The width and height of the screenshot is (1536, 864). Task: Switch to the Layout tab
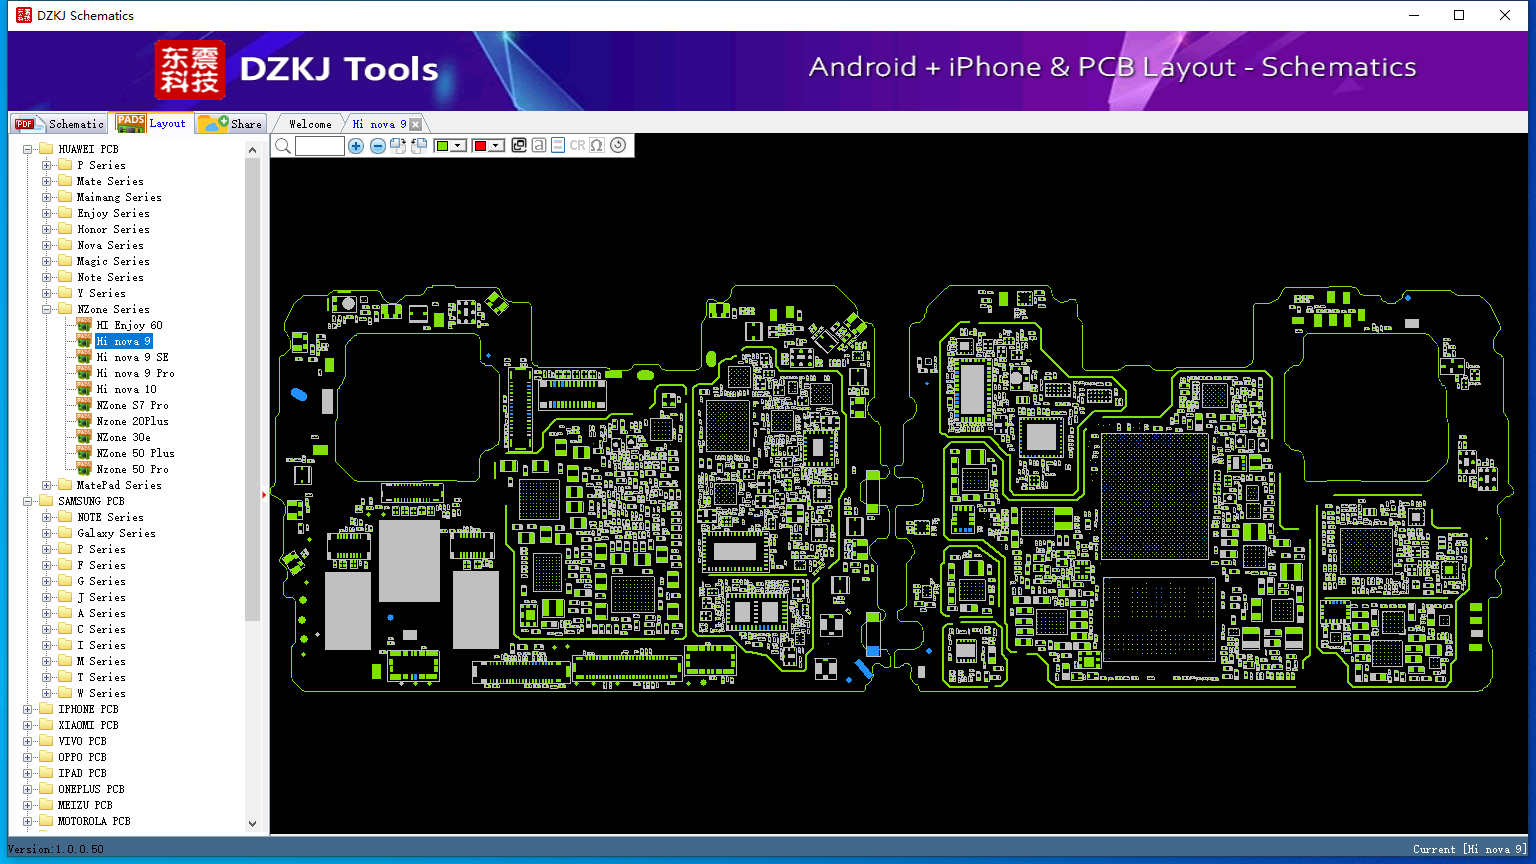(x=150, y=123)
